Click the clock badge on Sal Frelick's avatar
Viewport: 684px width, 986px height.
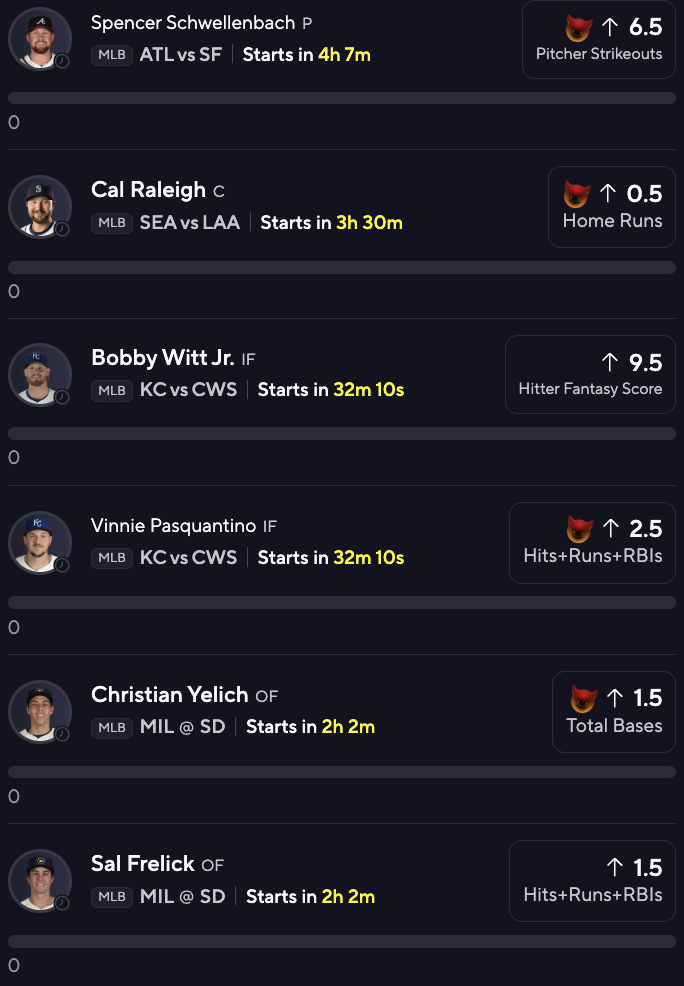(62, 903)
